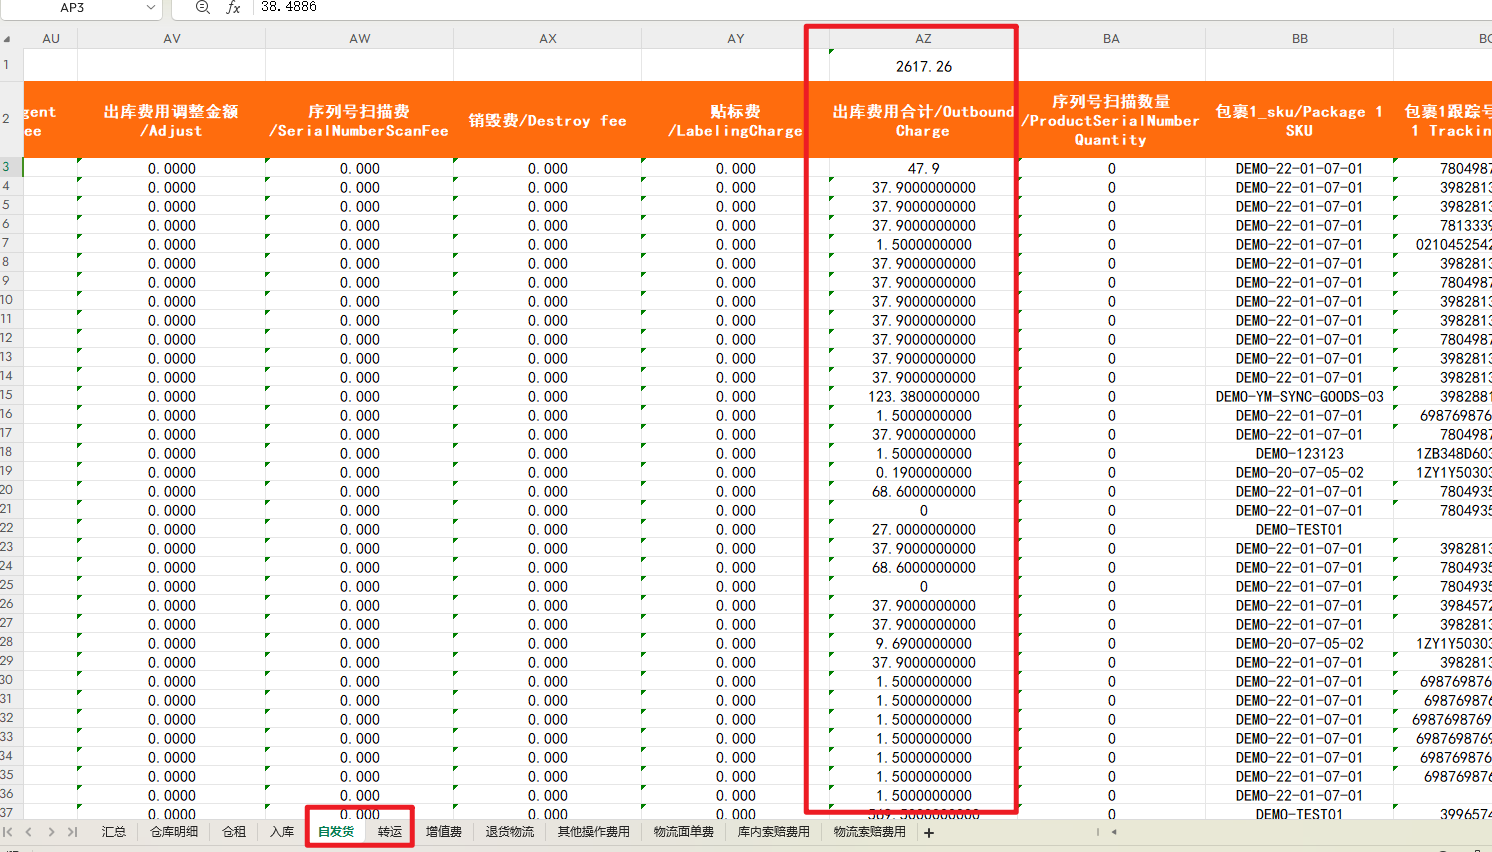Select the 68.6000000000 cell in row 20
This screenshot has height=852, width=1492.
click(924, 491)
